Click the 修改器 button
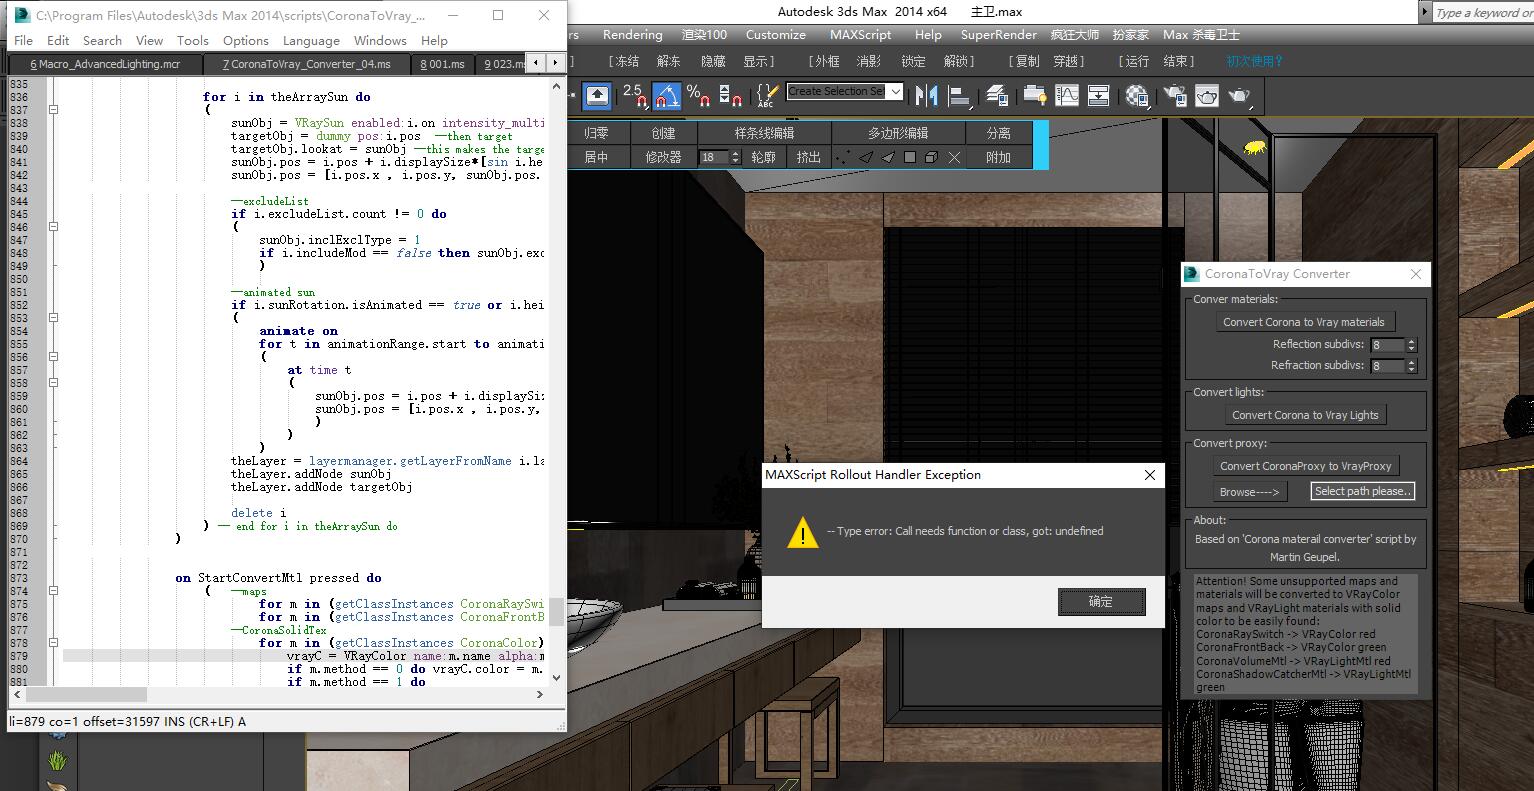This screenshot has height=791, width=1534. pos(663,157)
